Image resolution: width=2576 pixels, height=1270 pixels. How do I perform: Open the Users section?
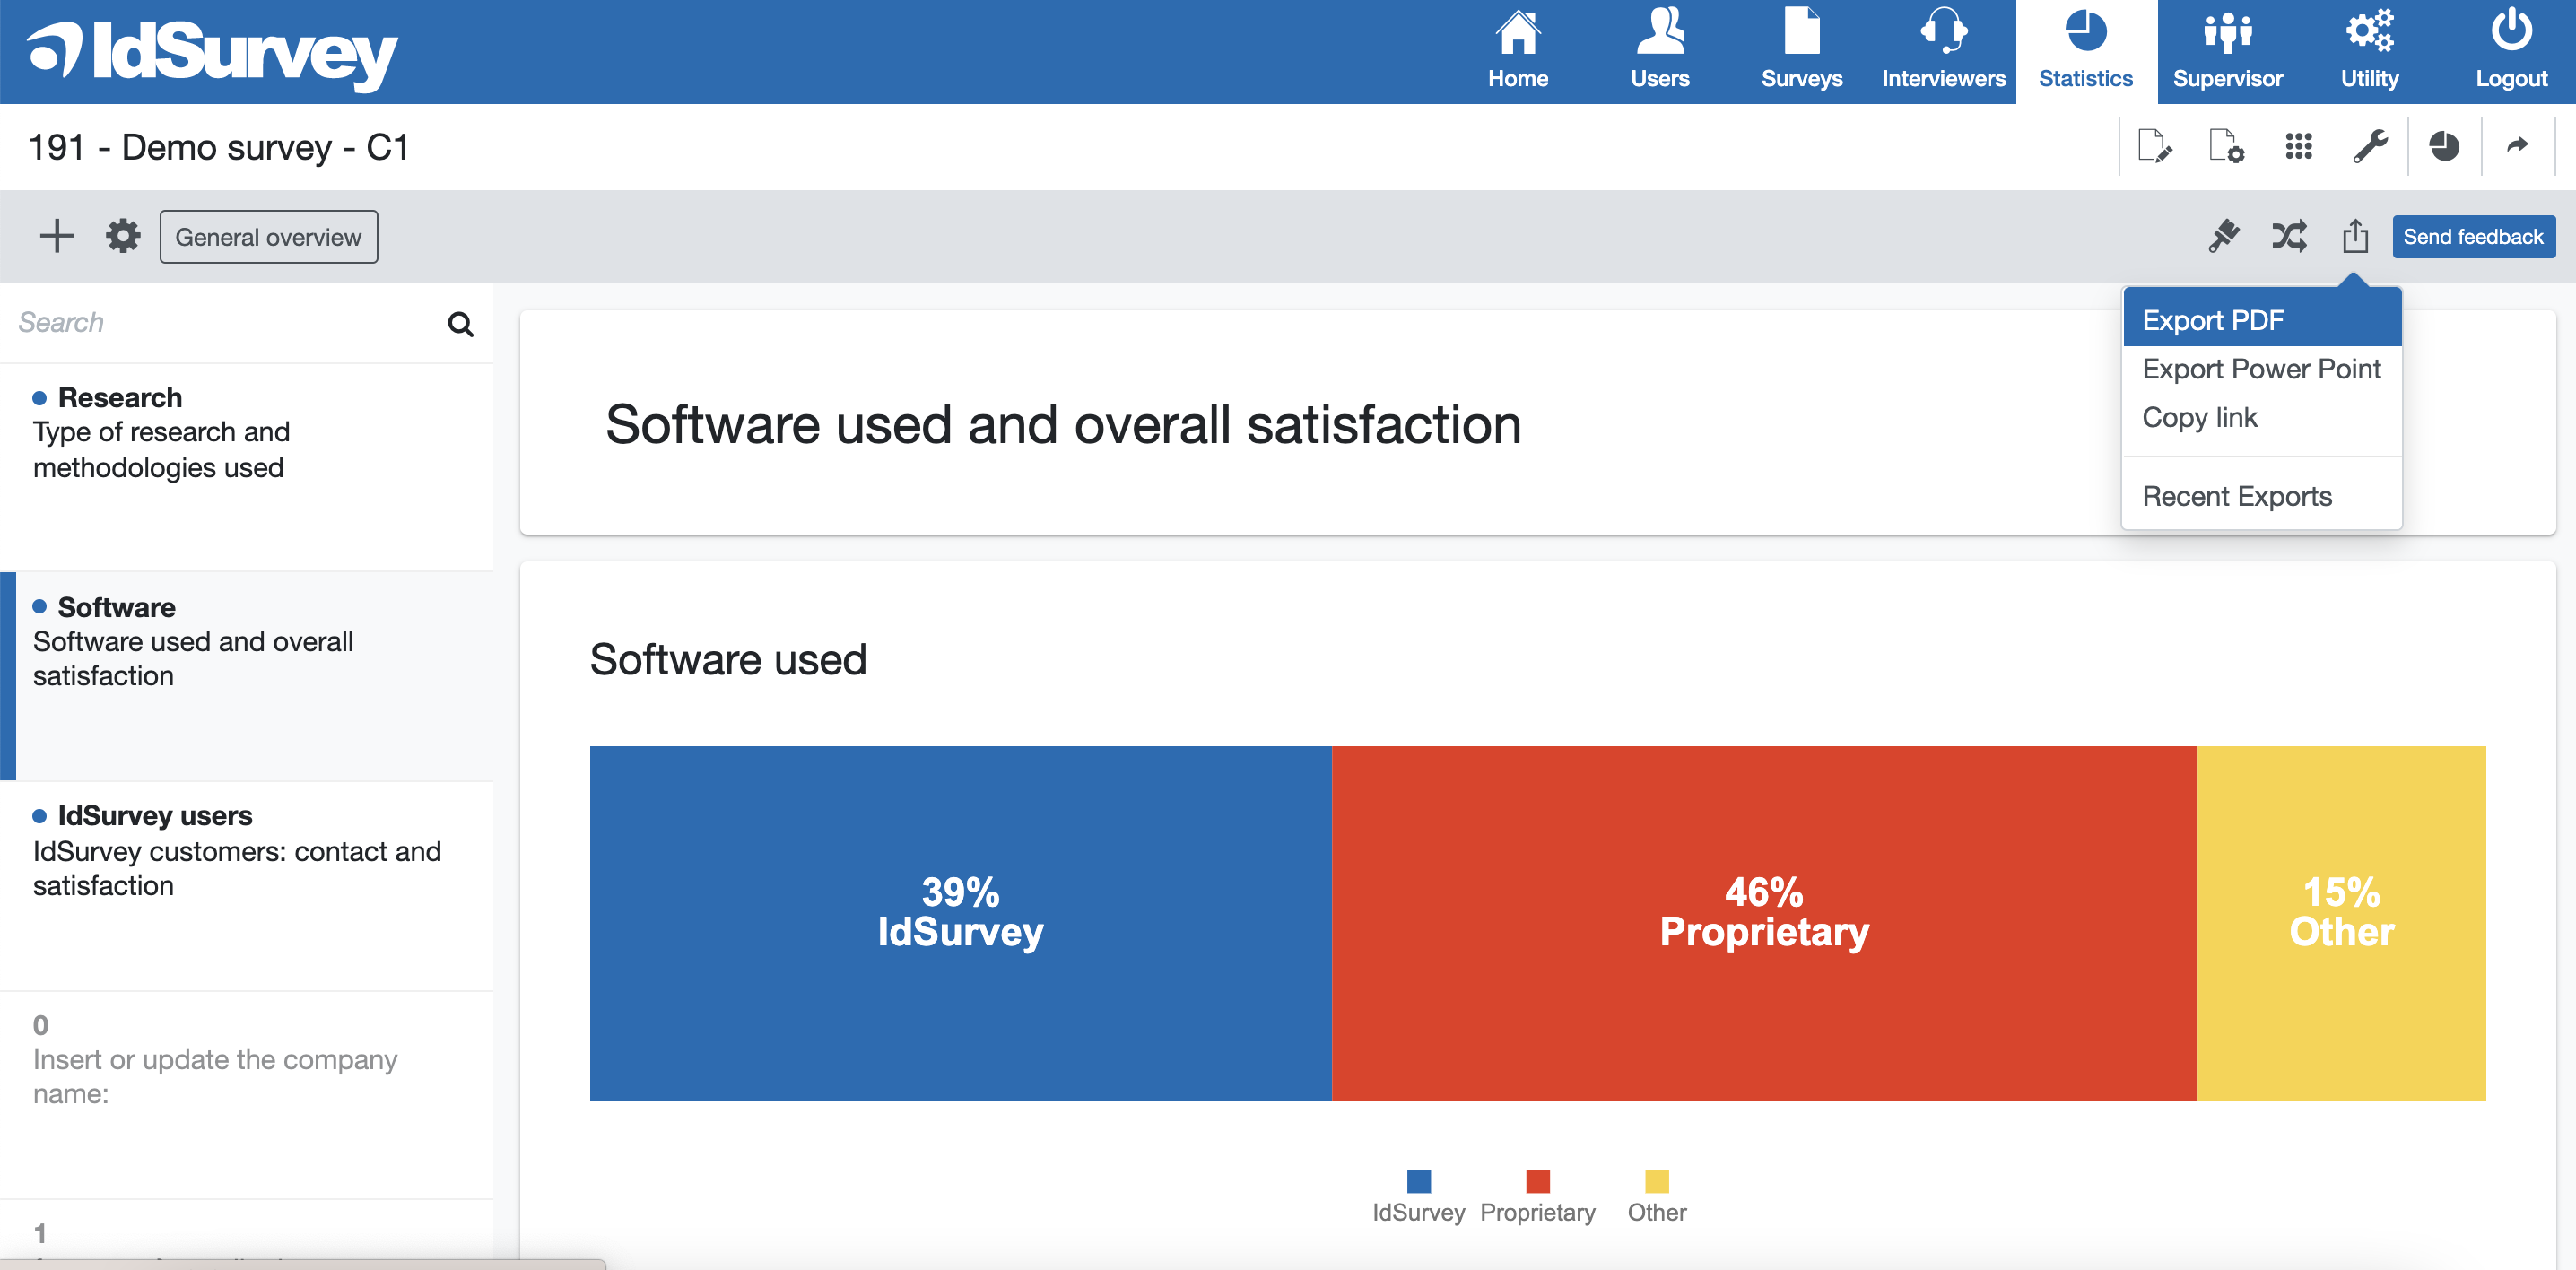(1660, 51)
